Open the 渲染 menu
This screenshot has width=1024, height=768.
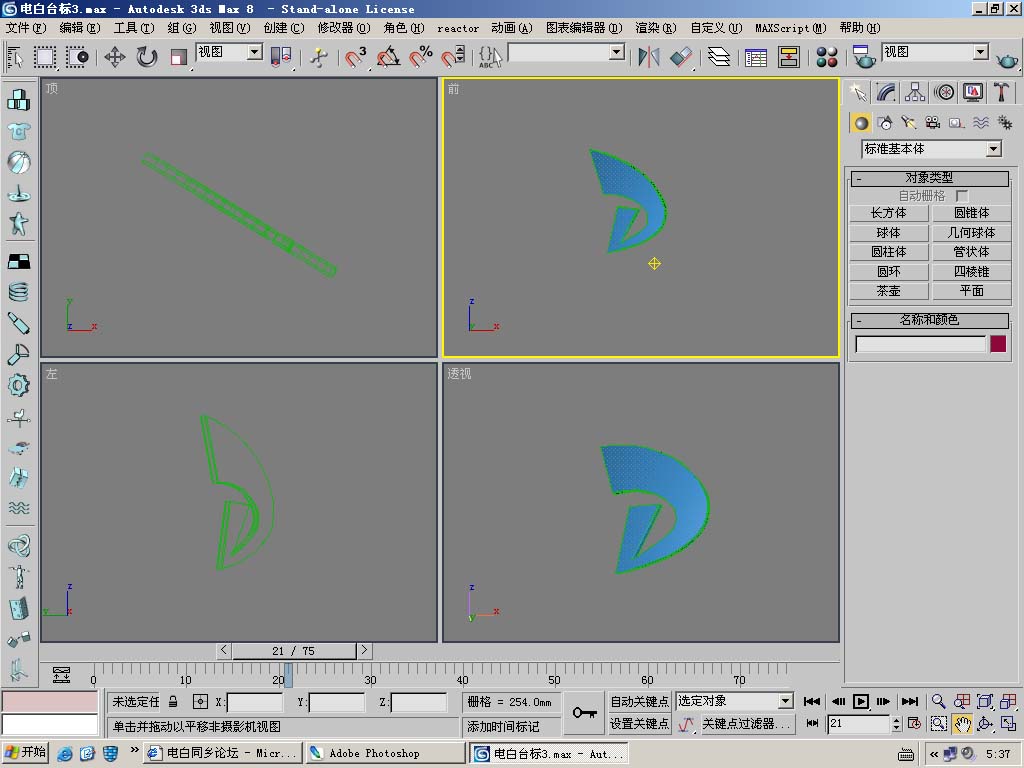[653, 28]
